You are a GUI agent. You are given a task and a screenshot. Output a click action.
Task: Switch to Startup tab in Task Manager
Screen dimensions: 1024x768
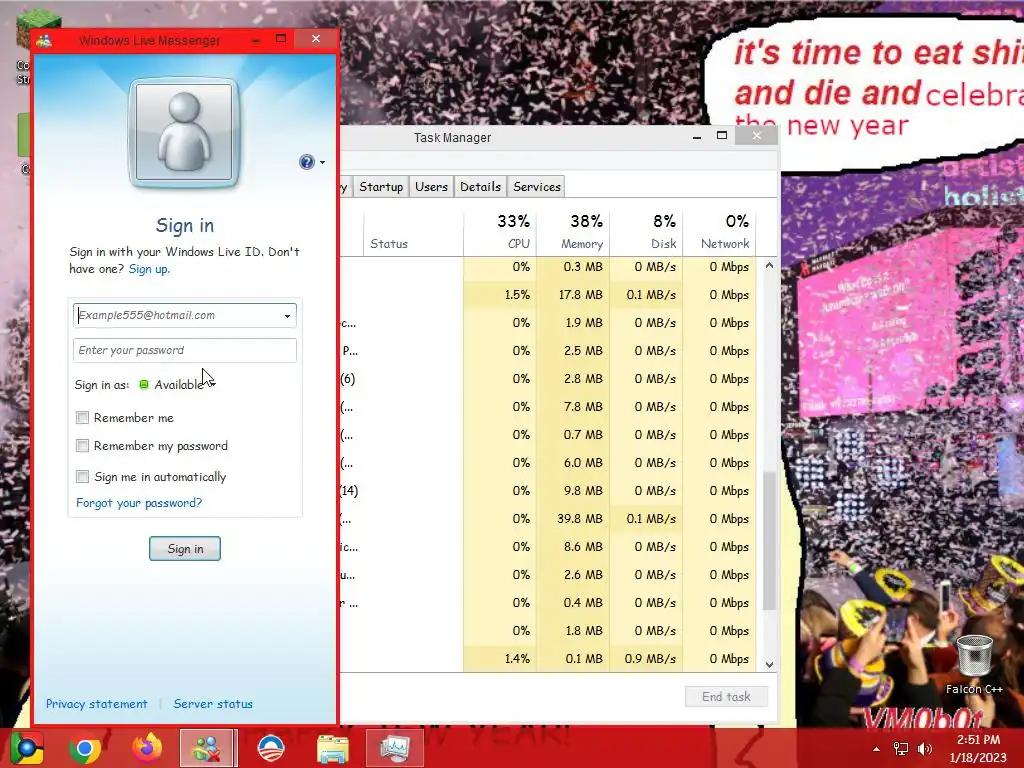click(381, 187)
